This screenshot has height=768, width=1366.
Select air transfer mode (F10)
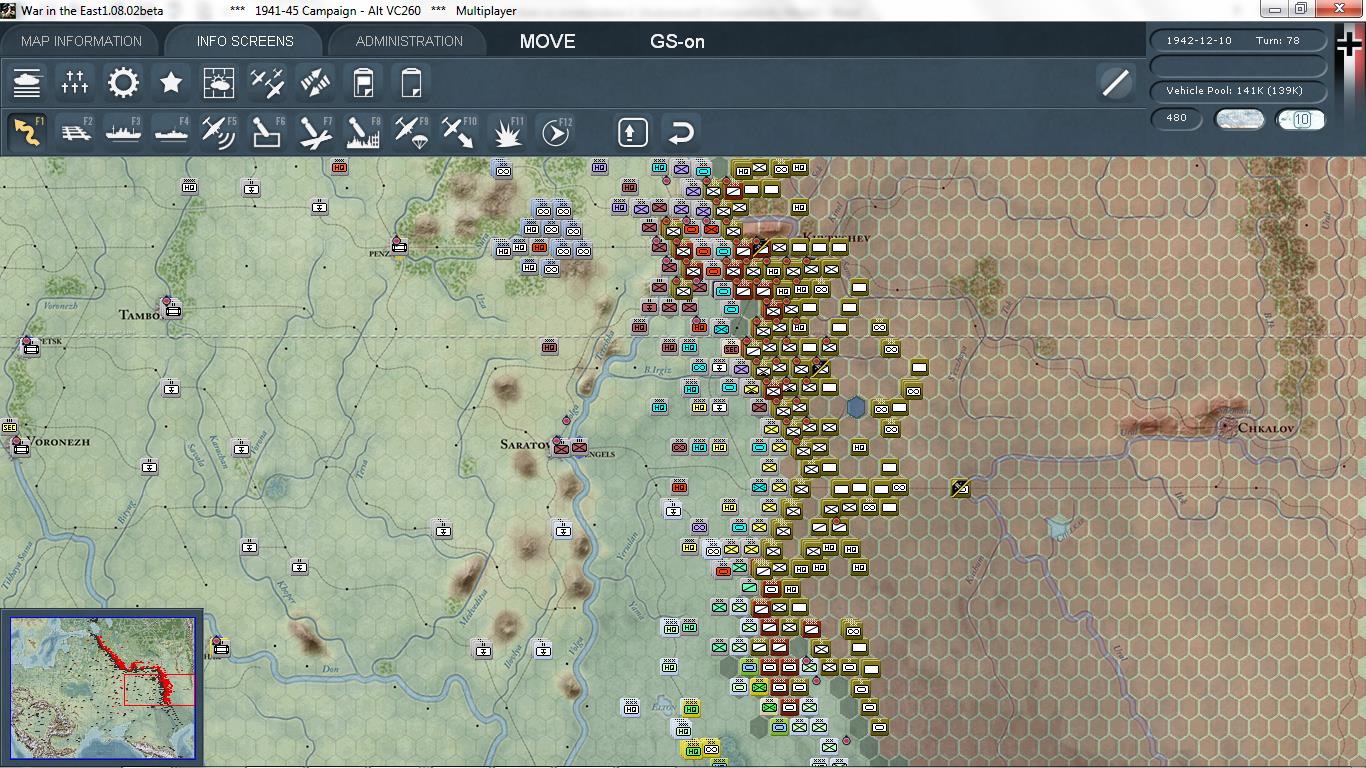pyautogui.click(x=458, y=130)
